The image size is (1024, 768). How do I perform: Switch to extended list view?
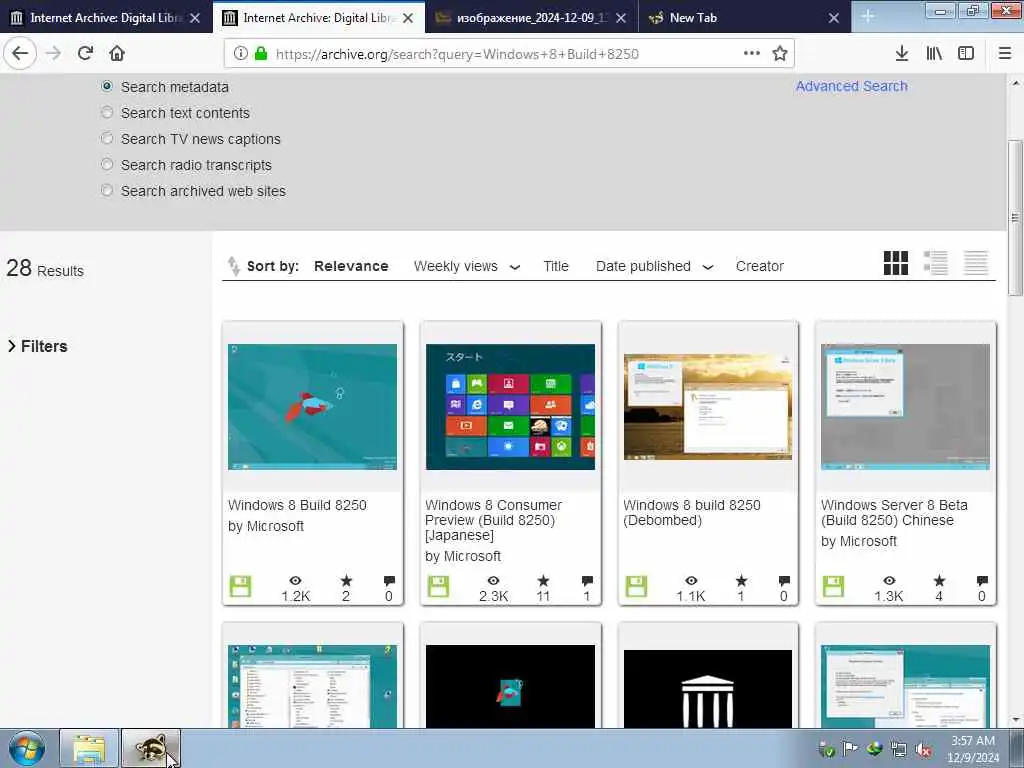click(936, 263)
